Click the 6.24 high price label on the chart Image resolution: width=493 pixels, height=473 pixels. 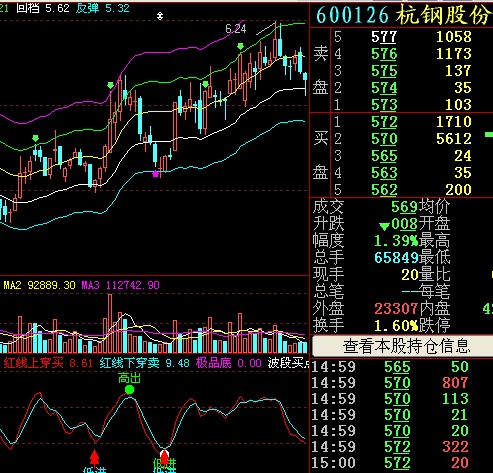pos(236,29)
